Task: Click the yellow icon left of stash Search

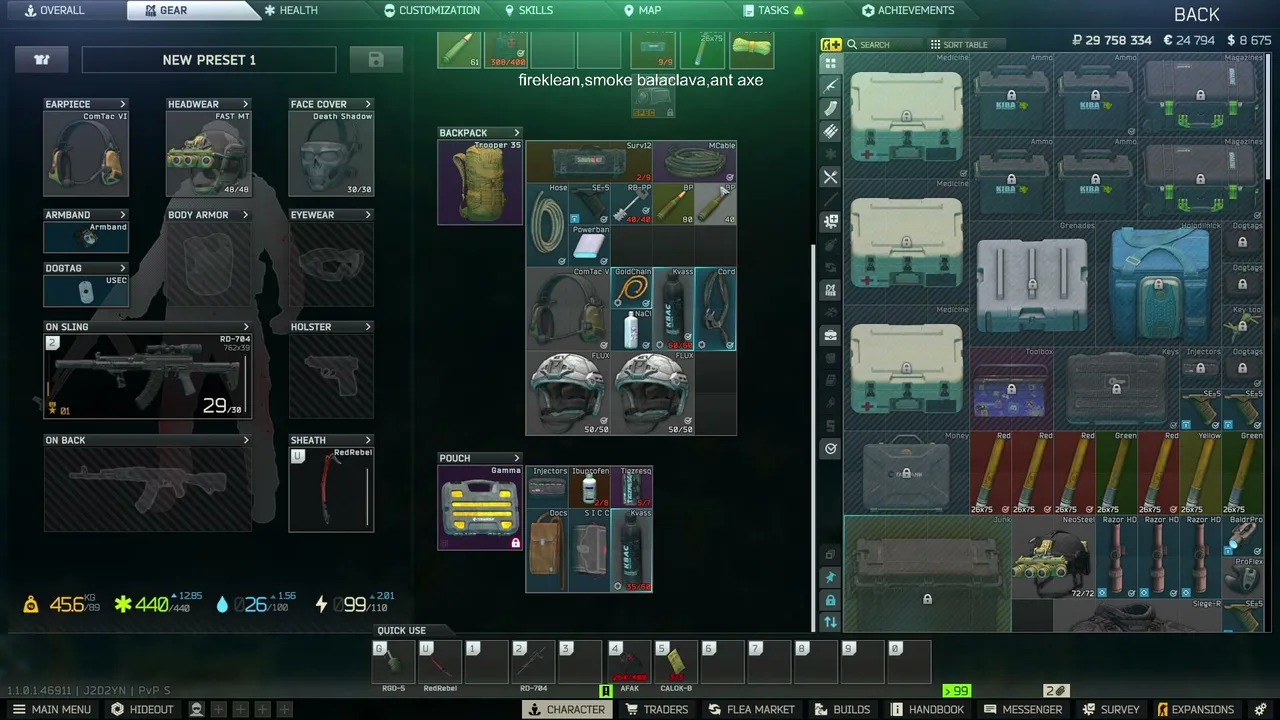Action: [x=831, y=44]
